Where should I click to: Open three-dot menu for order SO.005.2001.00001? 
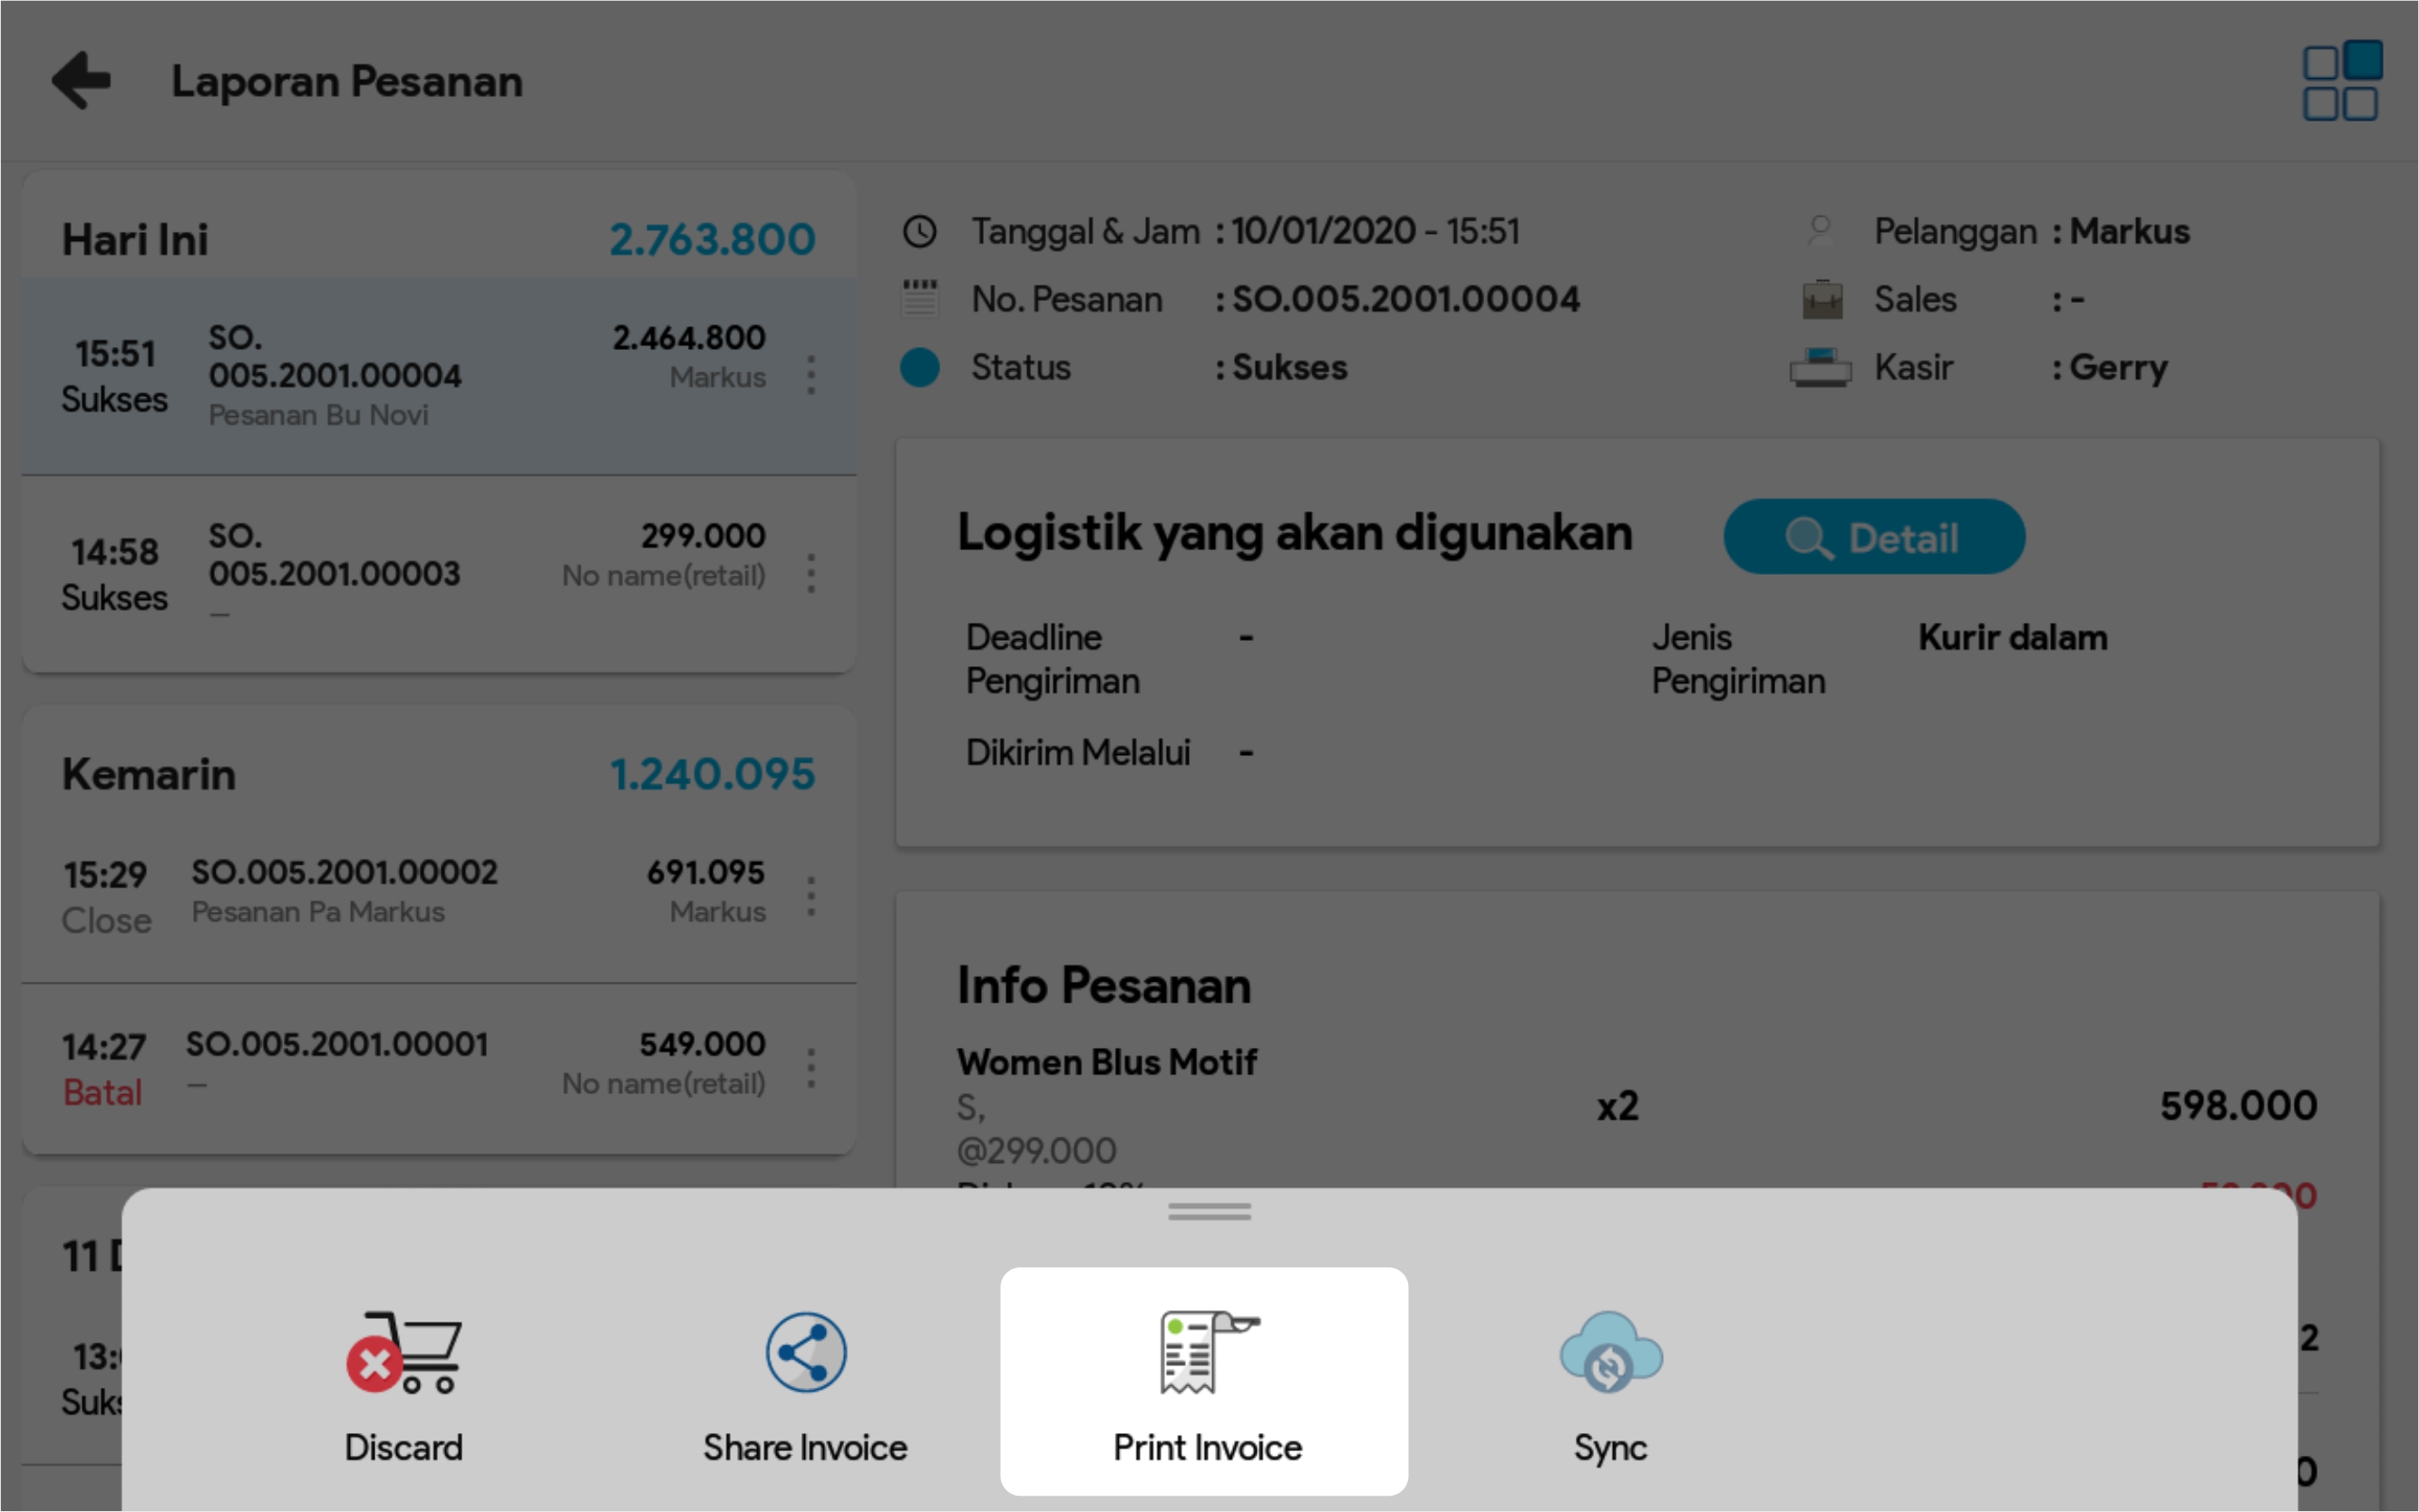pos(811,1068)
